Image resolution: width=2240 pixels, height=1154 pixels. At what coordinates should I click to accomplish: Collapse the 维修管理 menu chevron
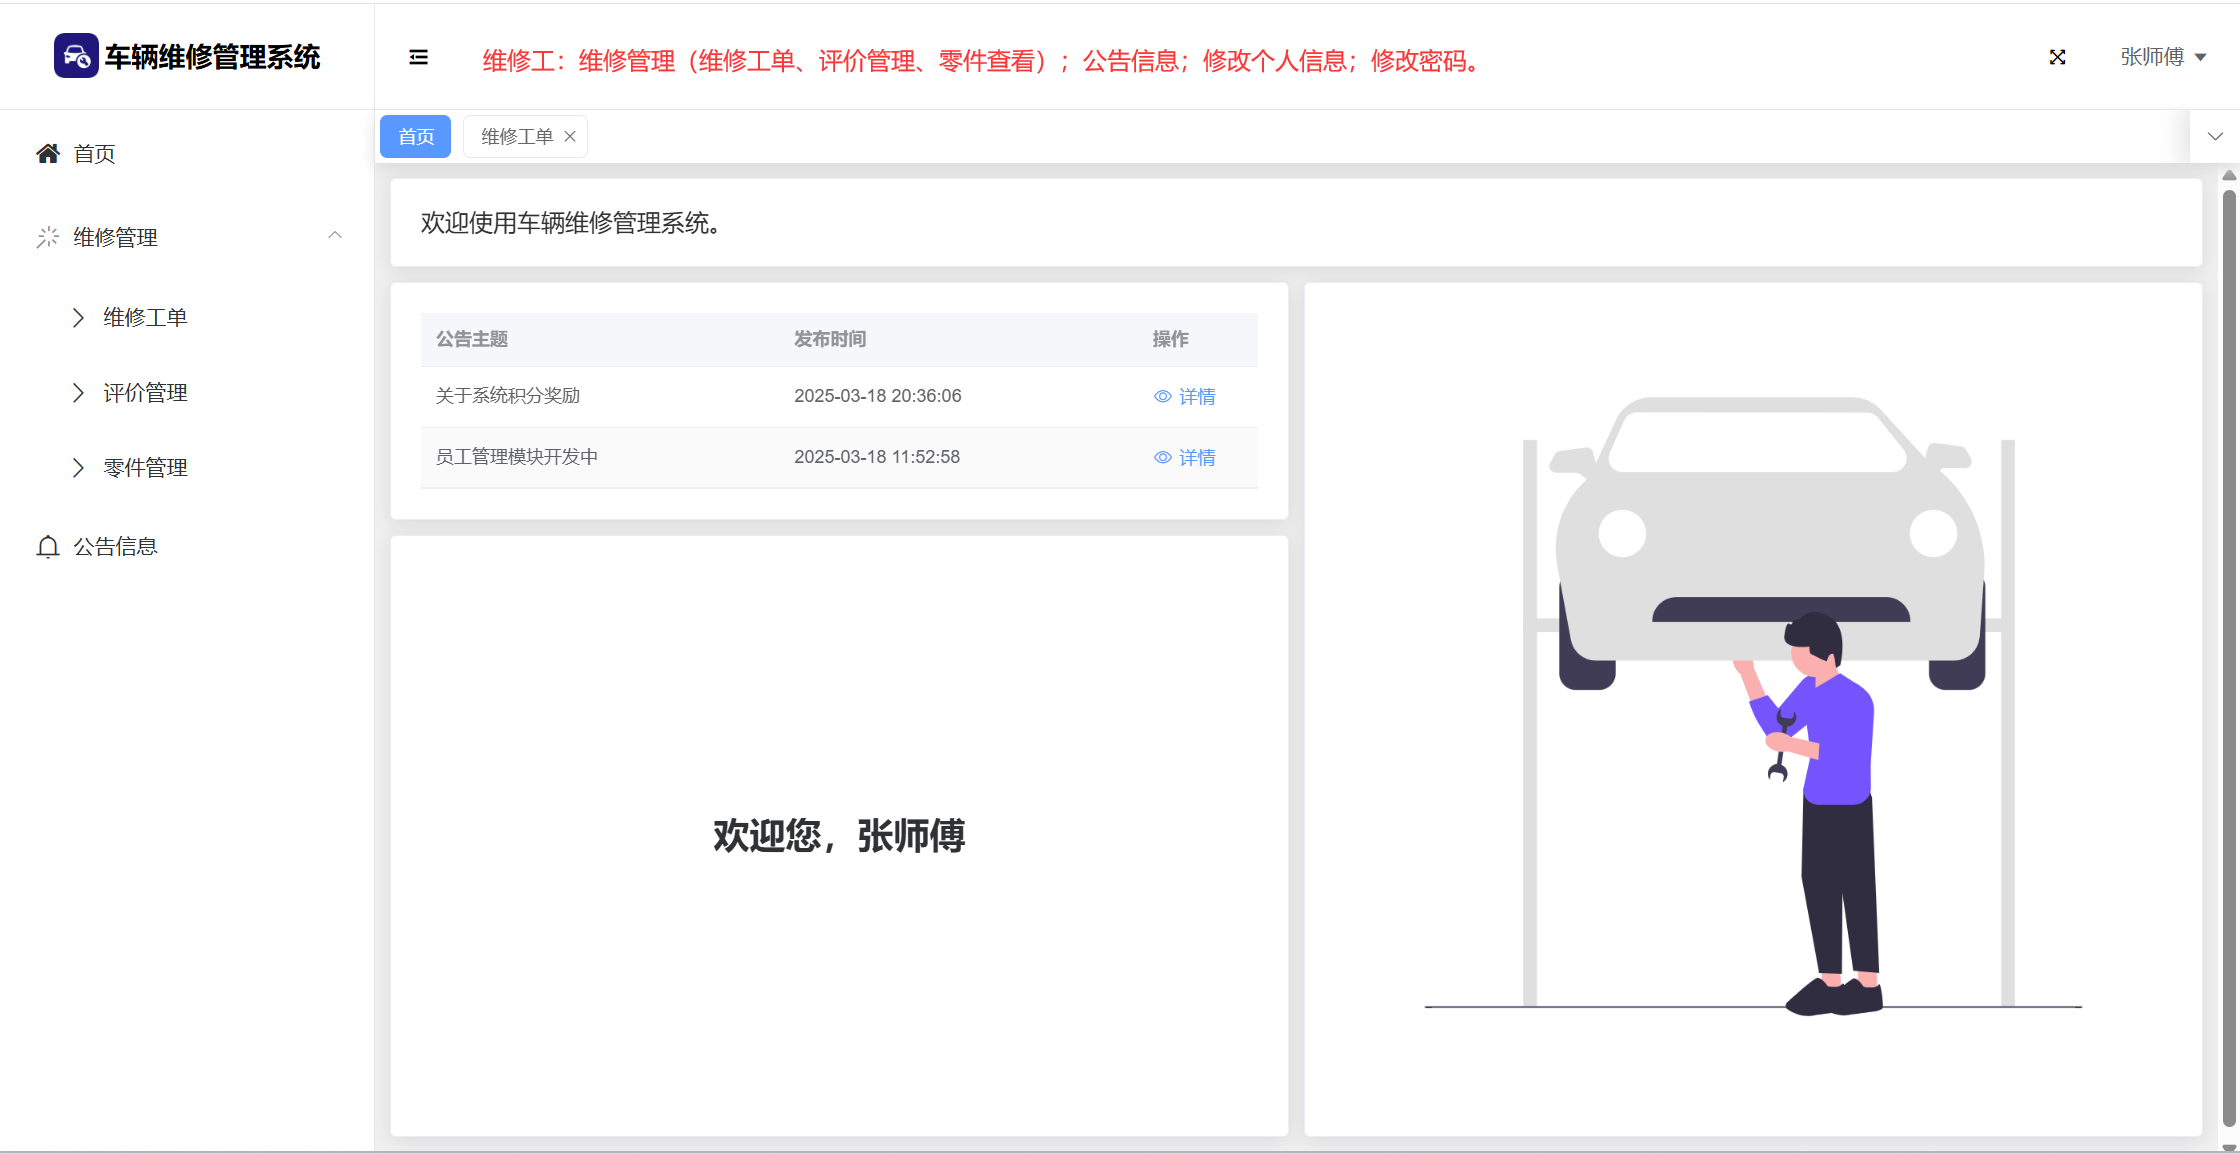[x=335, y=236]
